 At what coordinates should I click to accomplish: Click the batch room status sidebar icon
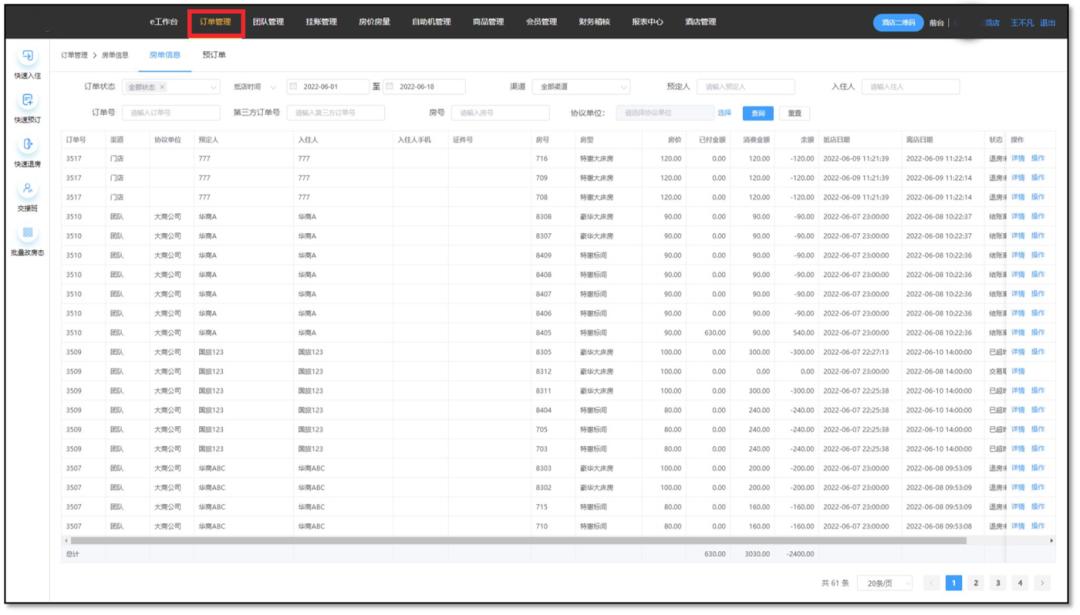(28, 233)
